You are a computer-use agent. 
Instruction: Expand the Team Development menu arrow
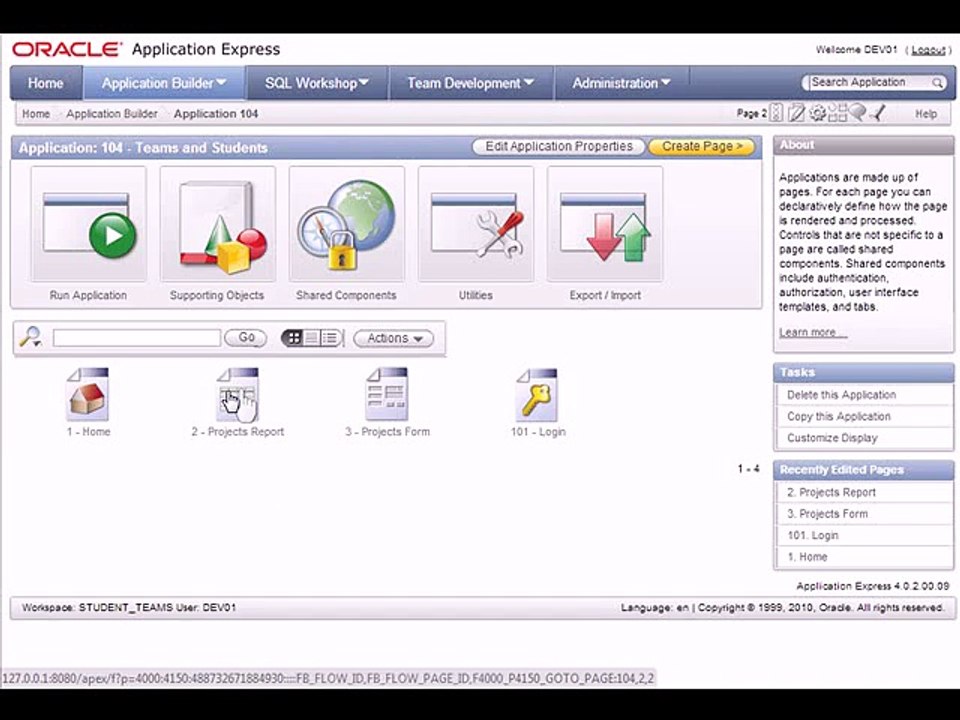[529, 81]
